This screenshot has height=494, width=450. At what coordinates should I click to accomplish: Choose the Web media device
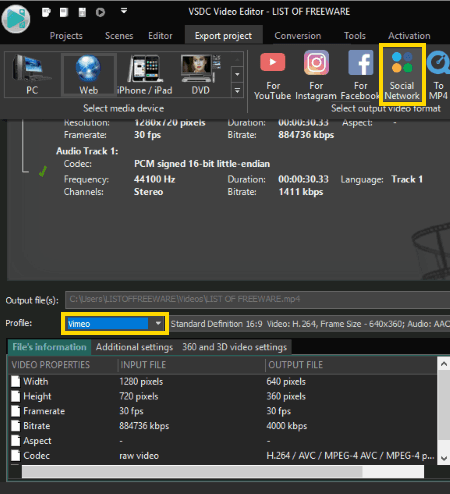click(89, 75)
